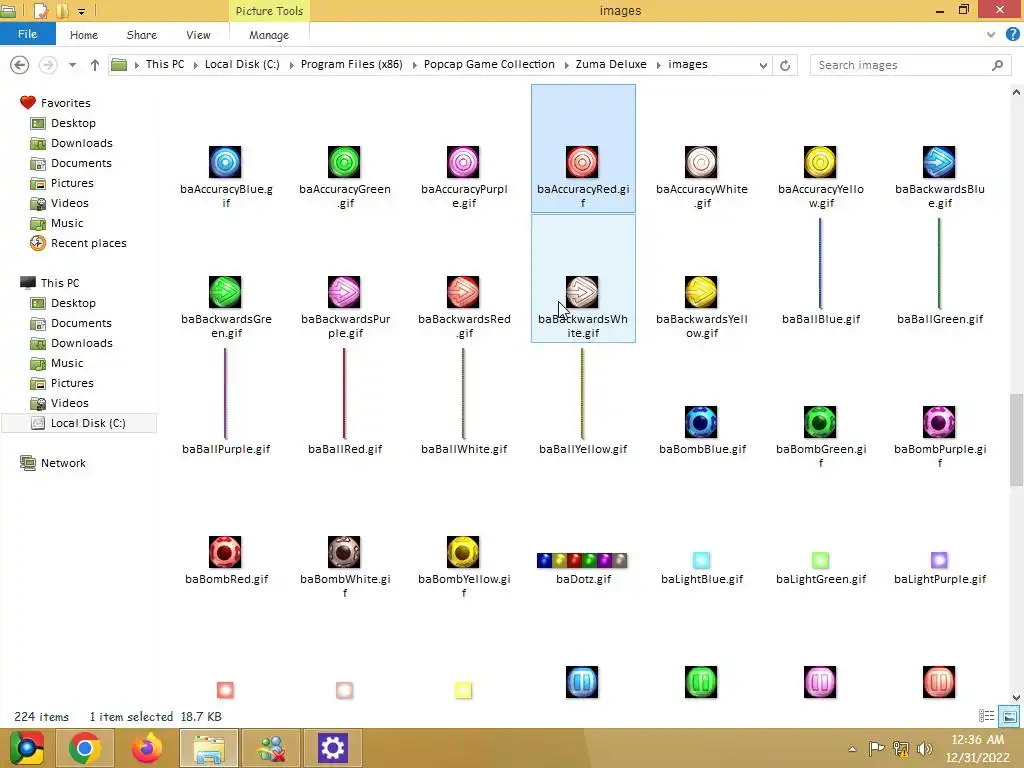Jump to the Program Files (x86) breadcrumb
This screenshot has height=768, width=1024.
(351, 64)
